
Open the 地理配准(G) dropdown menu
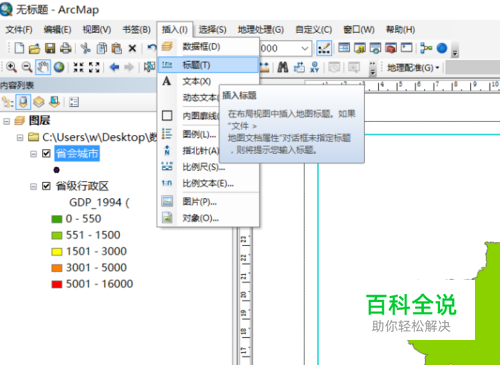pyautogui.click(x=413, y=68)
